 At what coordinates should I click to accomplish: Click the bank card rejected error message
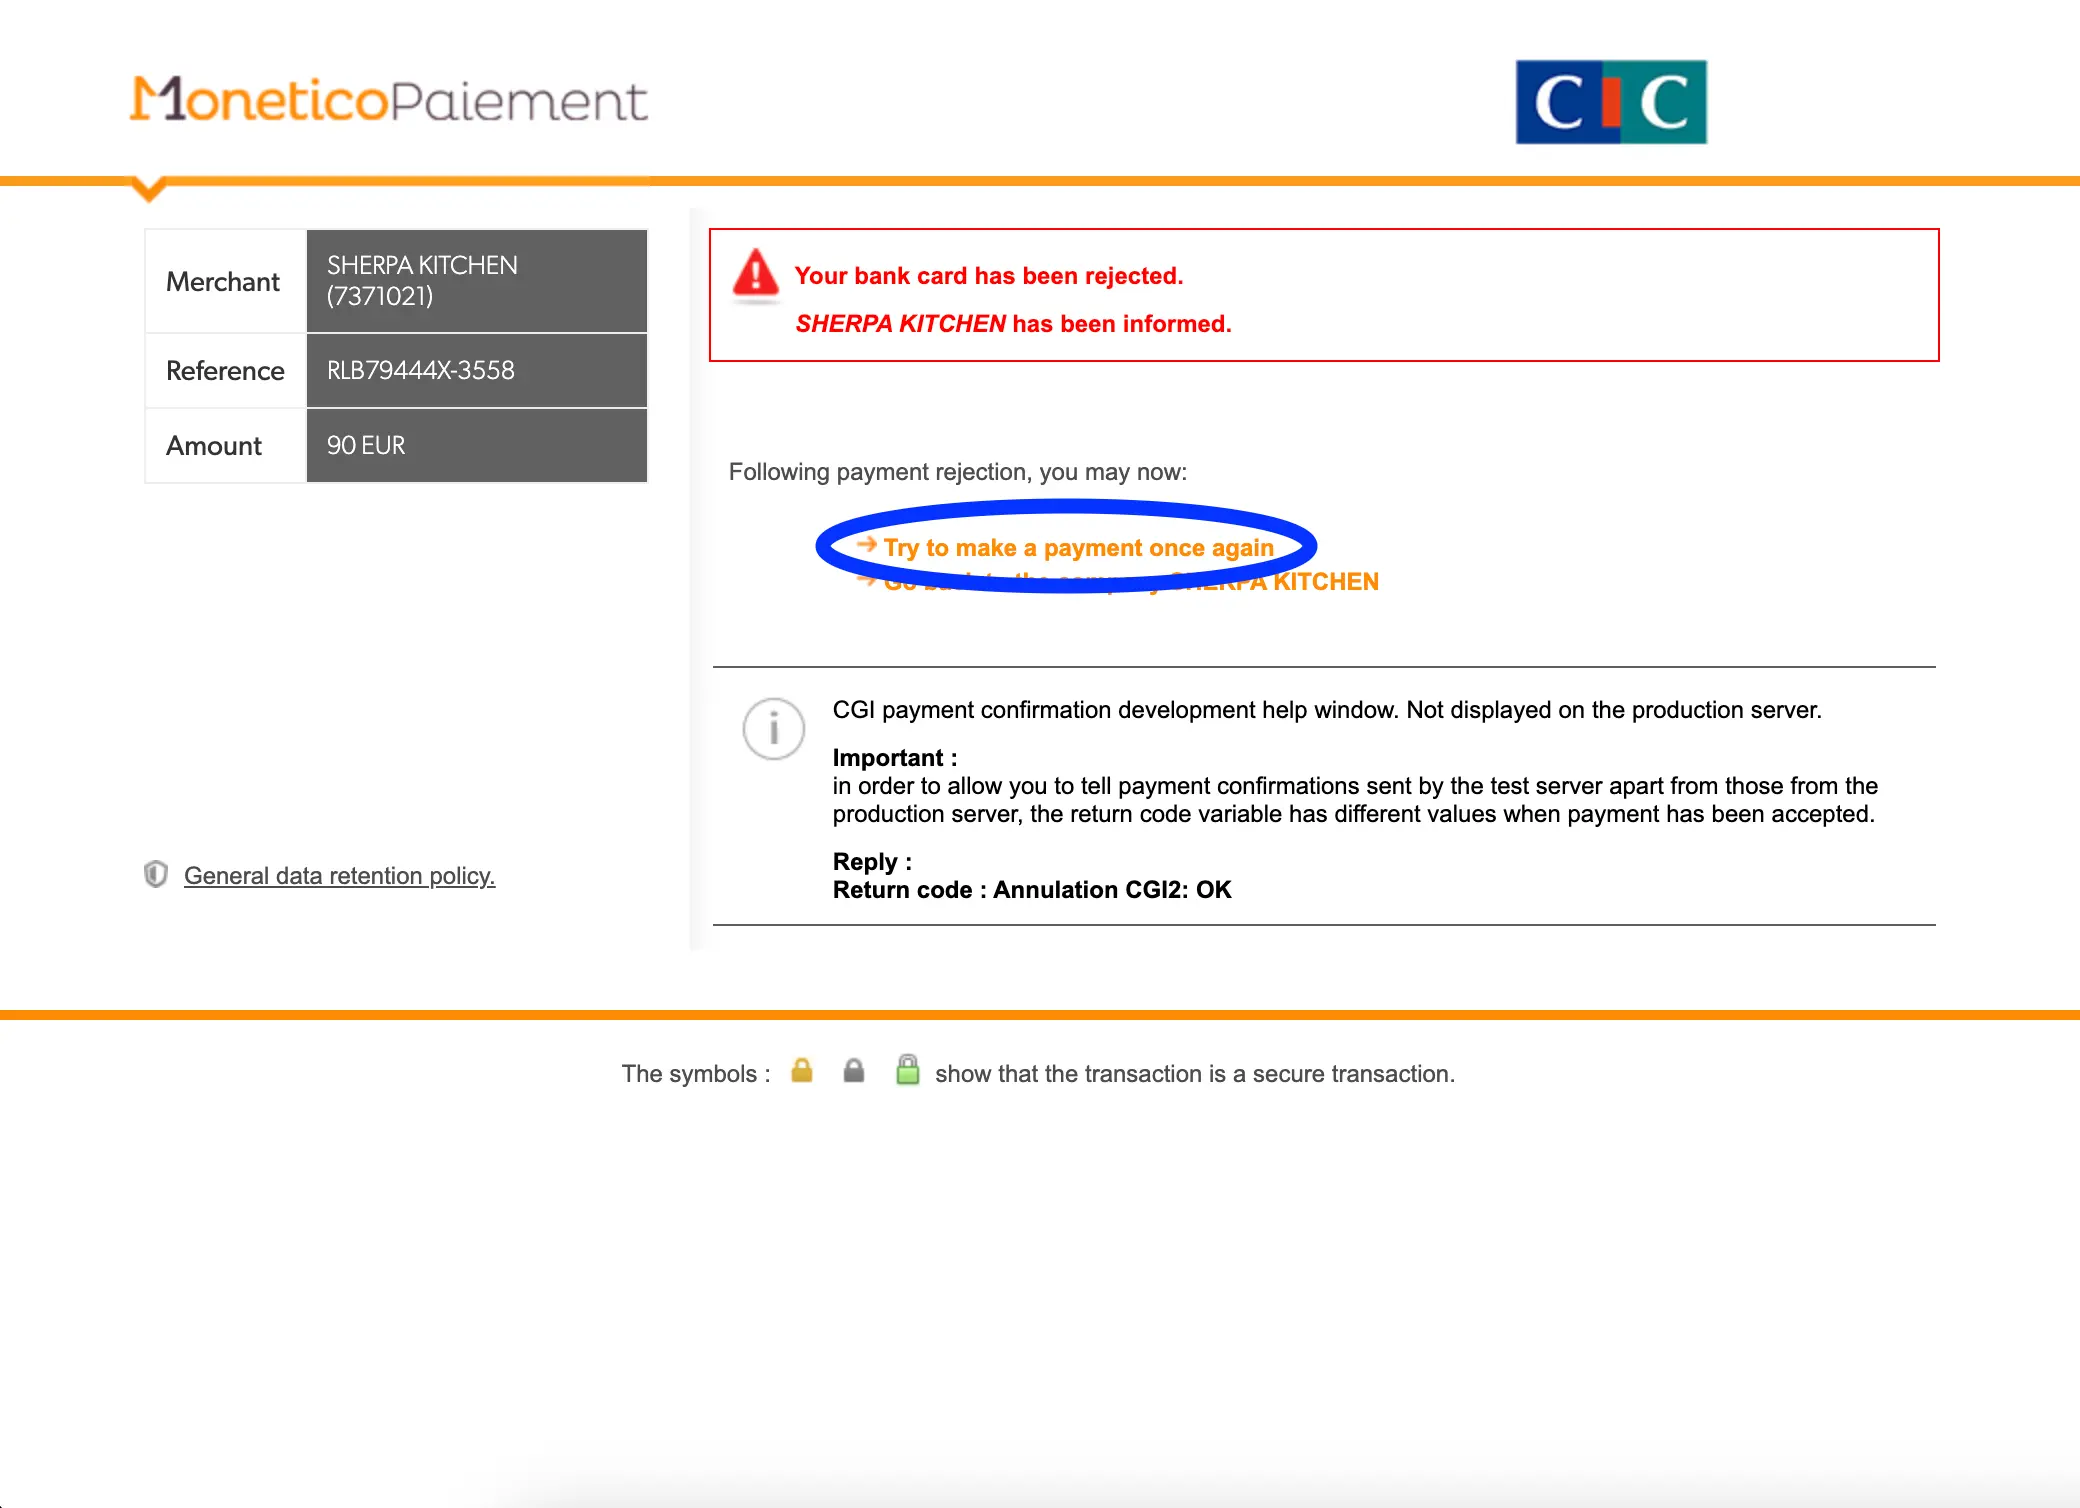coord(988,276)
